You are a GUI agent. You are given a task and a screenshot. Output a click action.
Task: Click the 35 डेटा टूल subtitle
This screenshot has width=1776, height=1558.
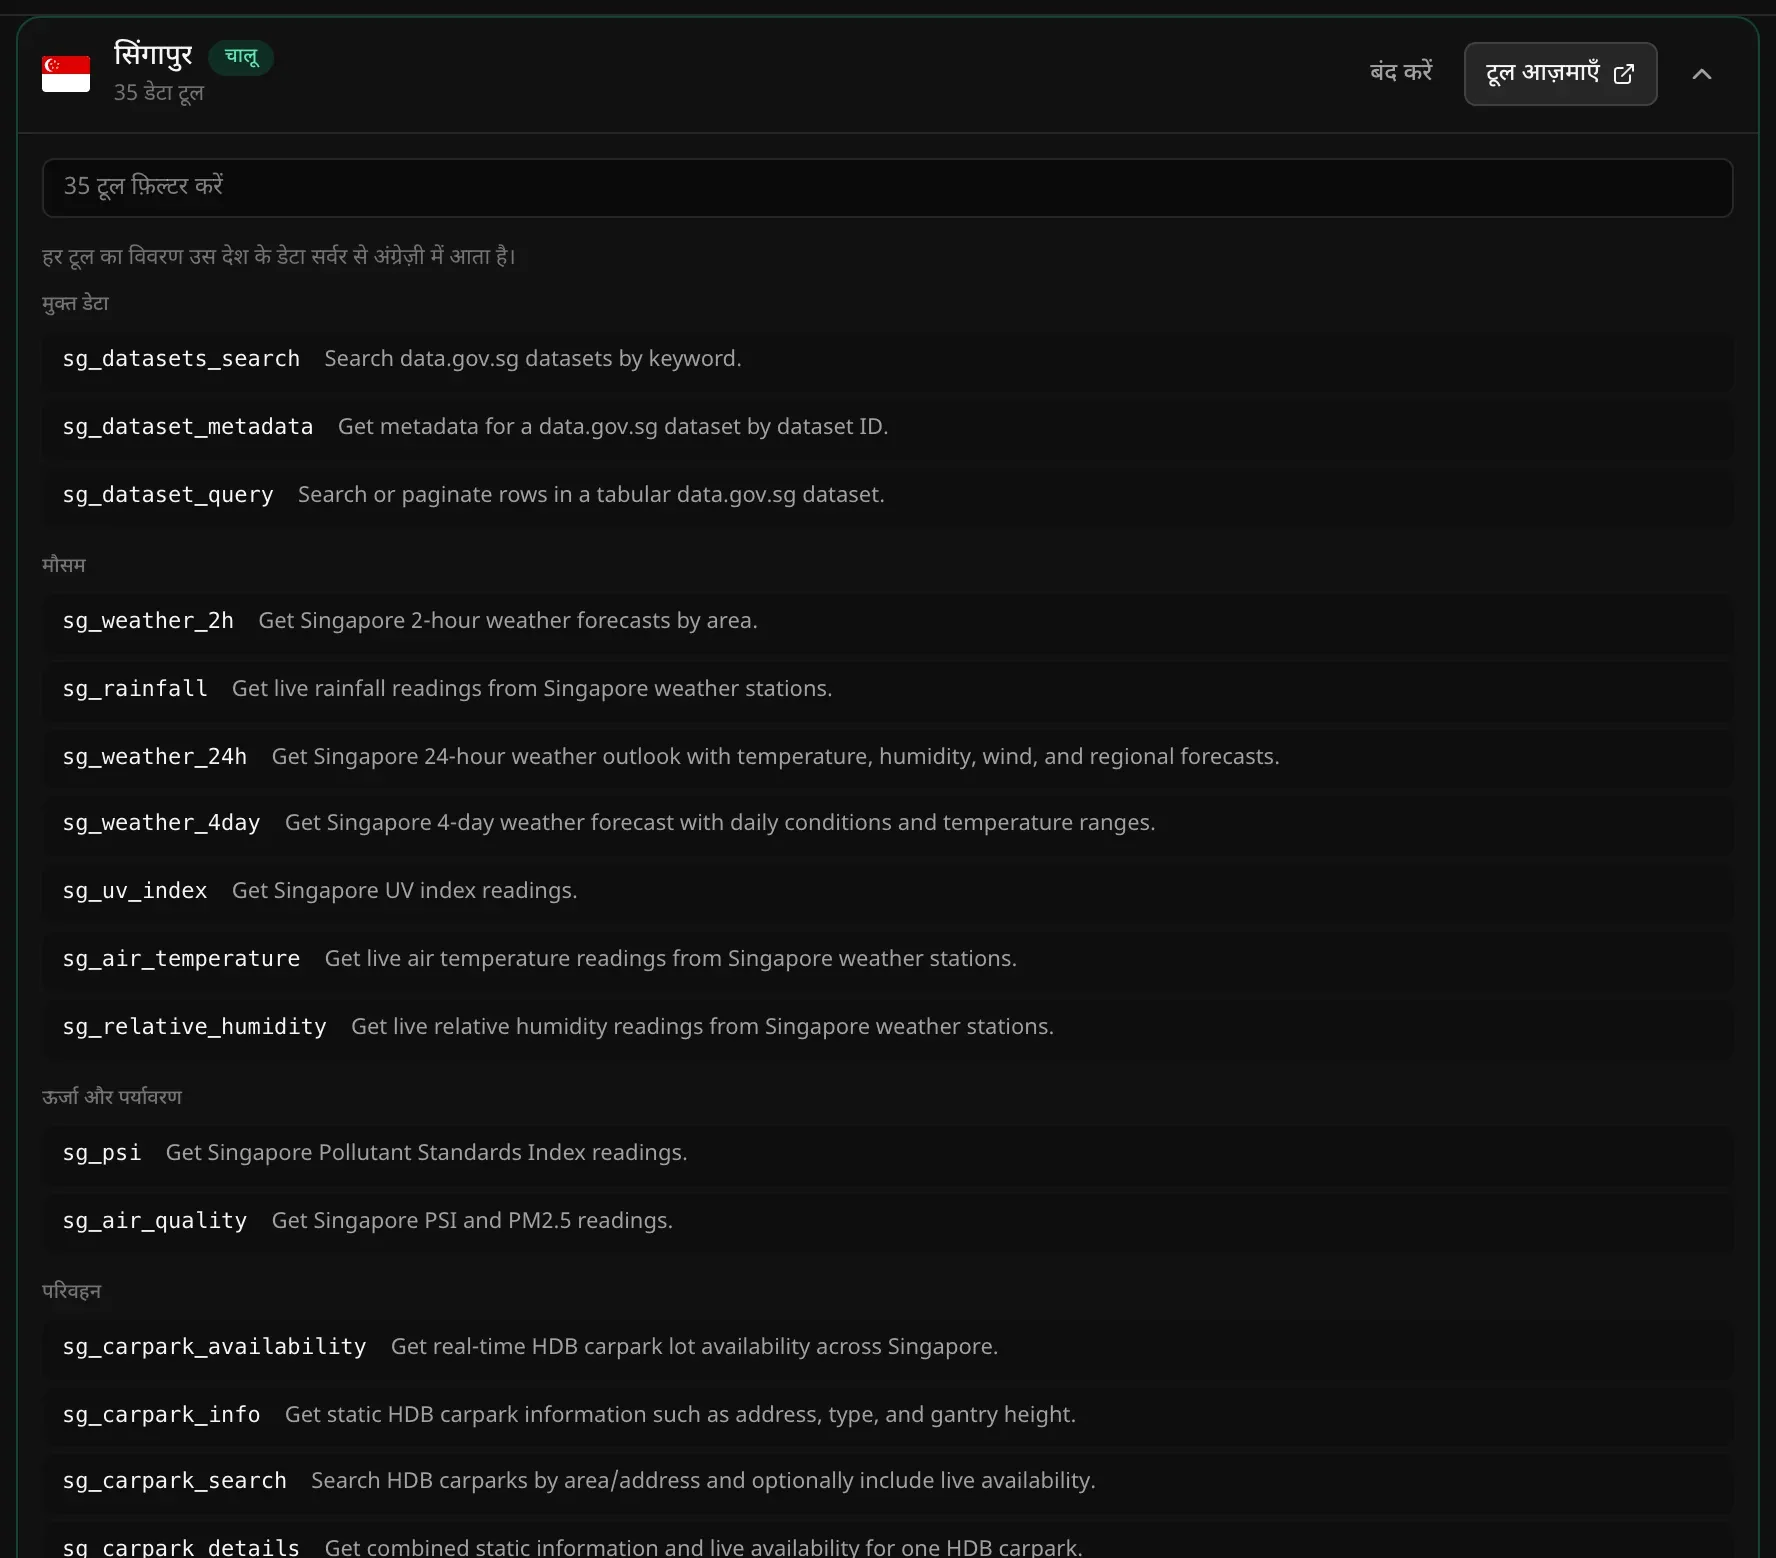coord(159,93)
